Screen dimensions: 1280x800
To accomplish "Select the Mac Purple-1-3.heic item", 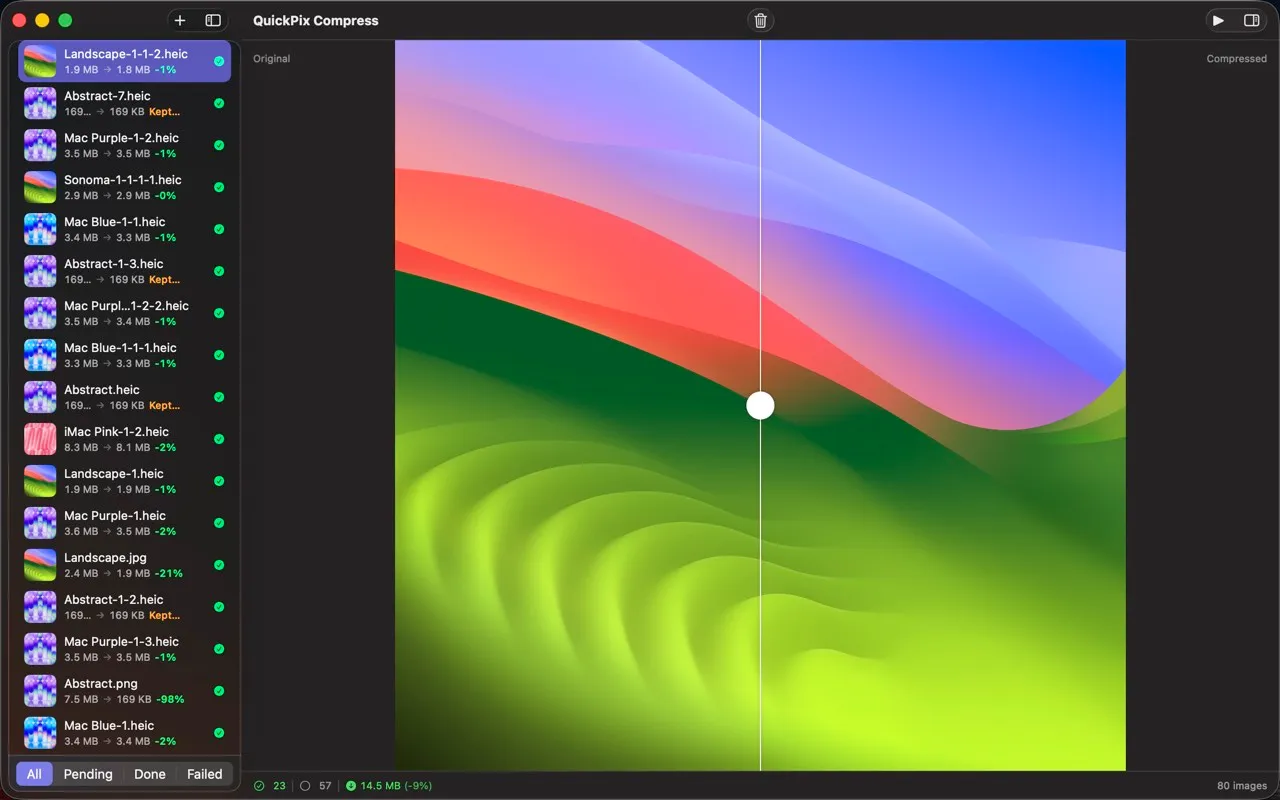I will click(125, 649).
